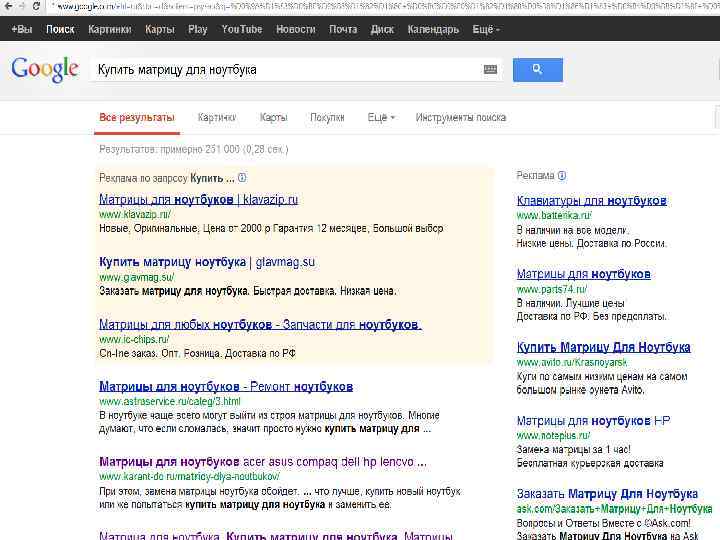
Task: Click the Google logo
Action: pyautogui.click(x=45, y=69)
